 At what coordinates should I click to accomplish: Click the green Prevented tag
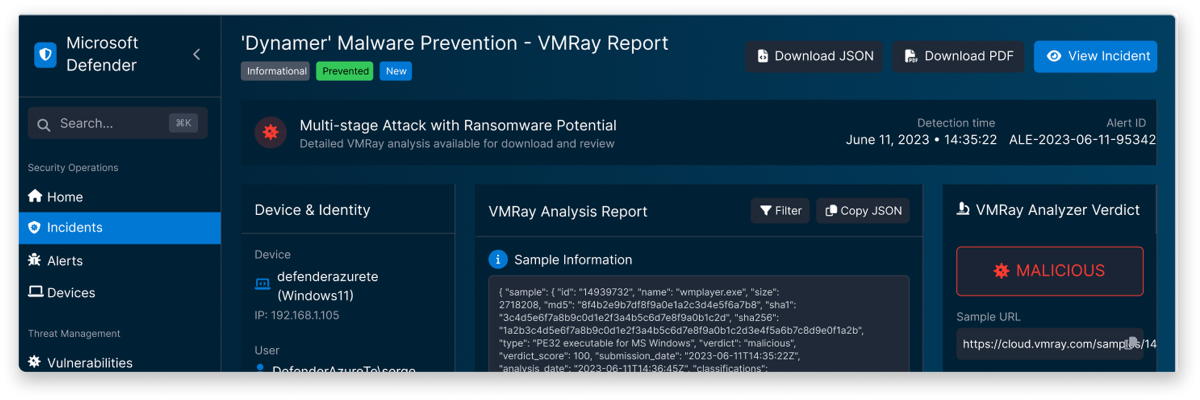345,71
